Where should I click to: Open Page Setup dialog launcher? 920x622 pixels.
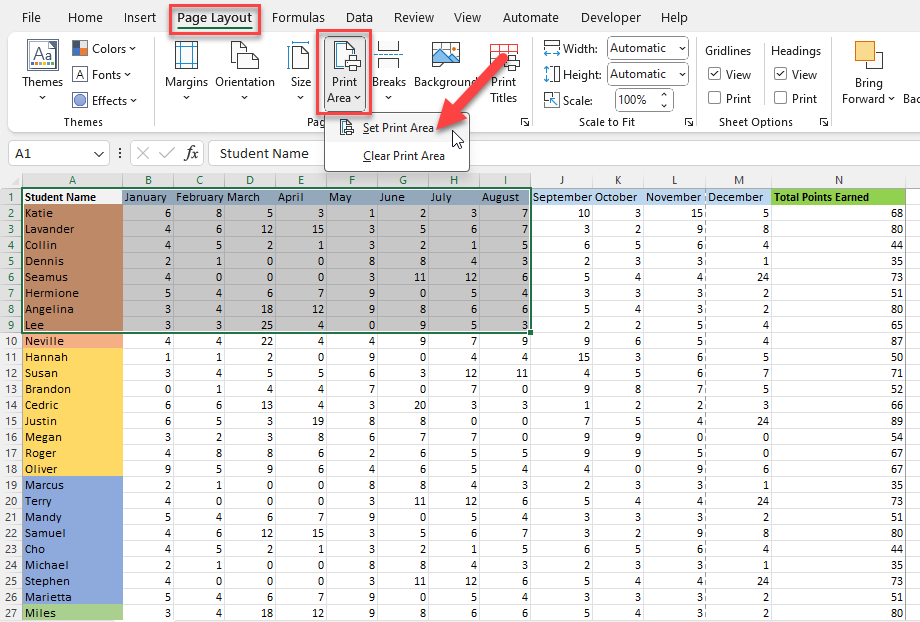[x=525, y=122]
